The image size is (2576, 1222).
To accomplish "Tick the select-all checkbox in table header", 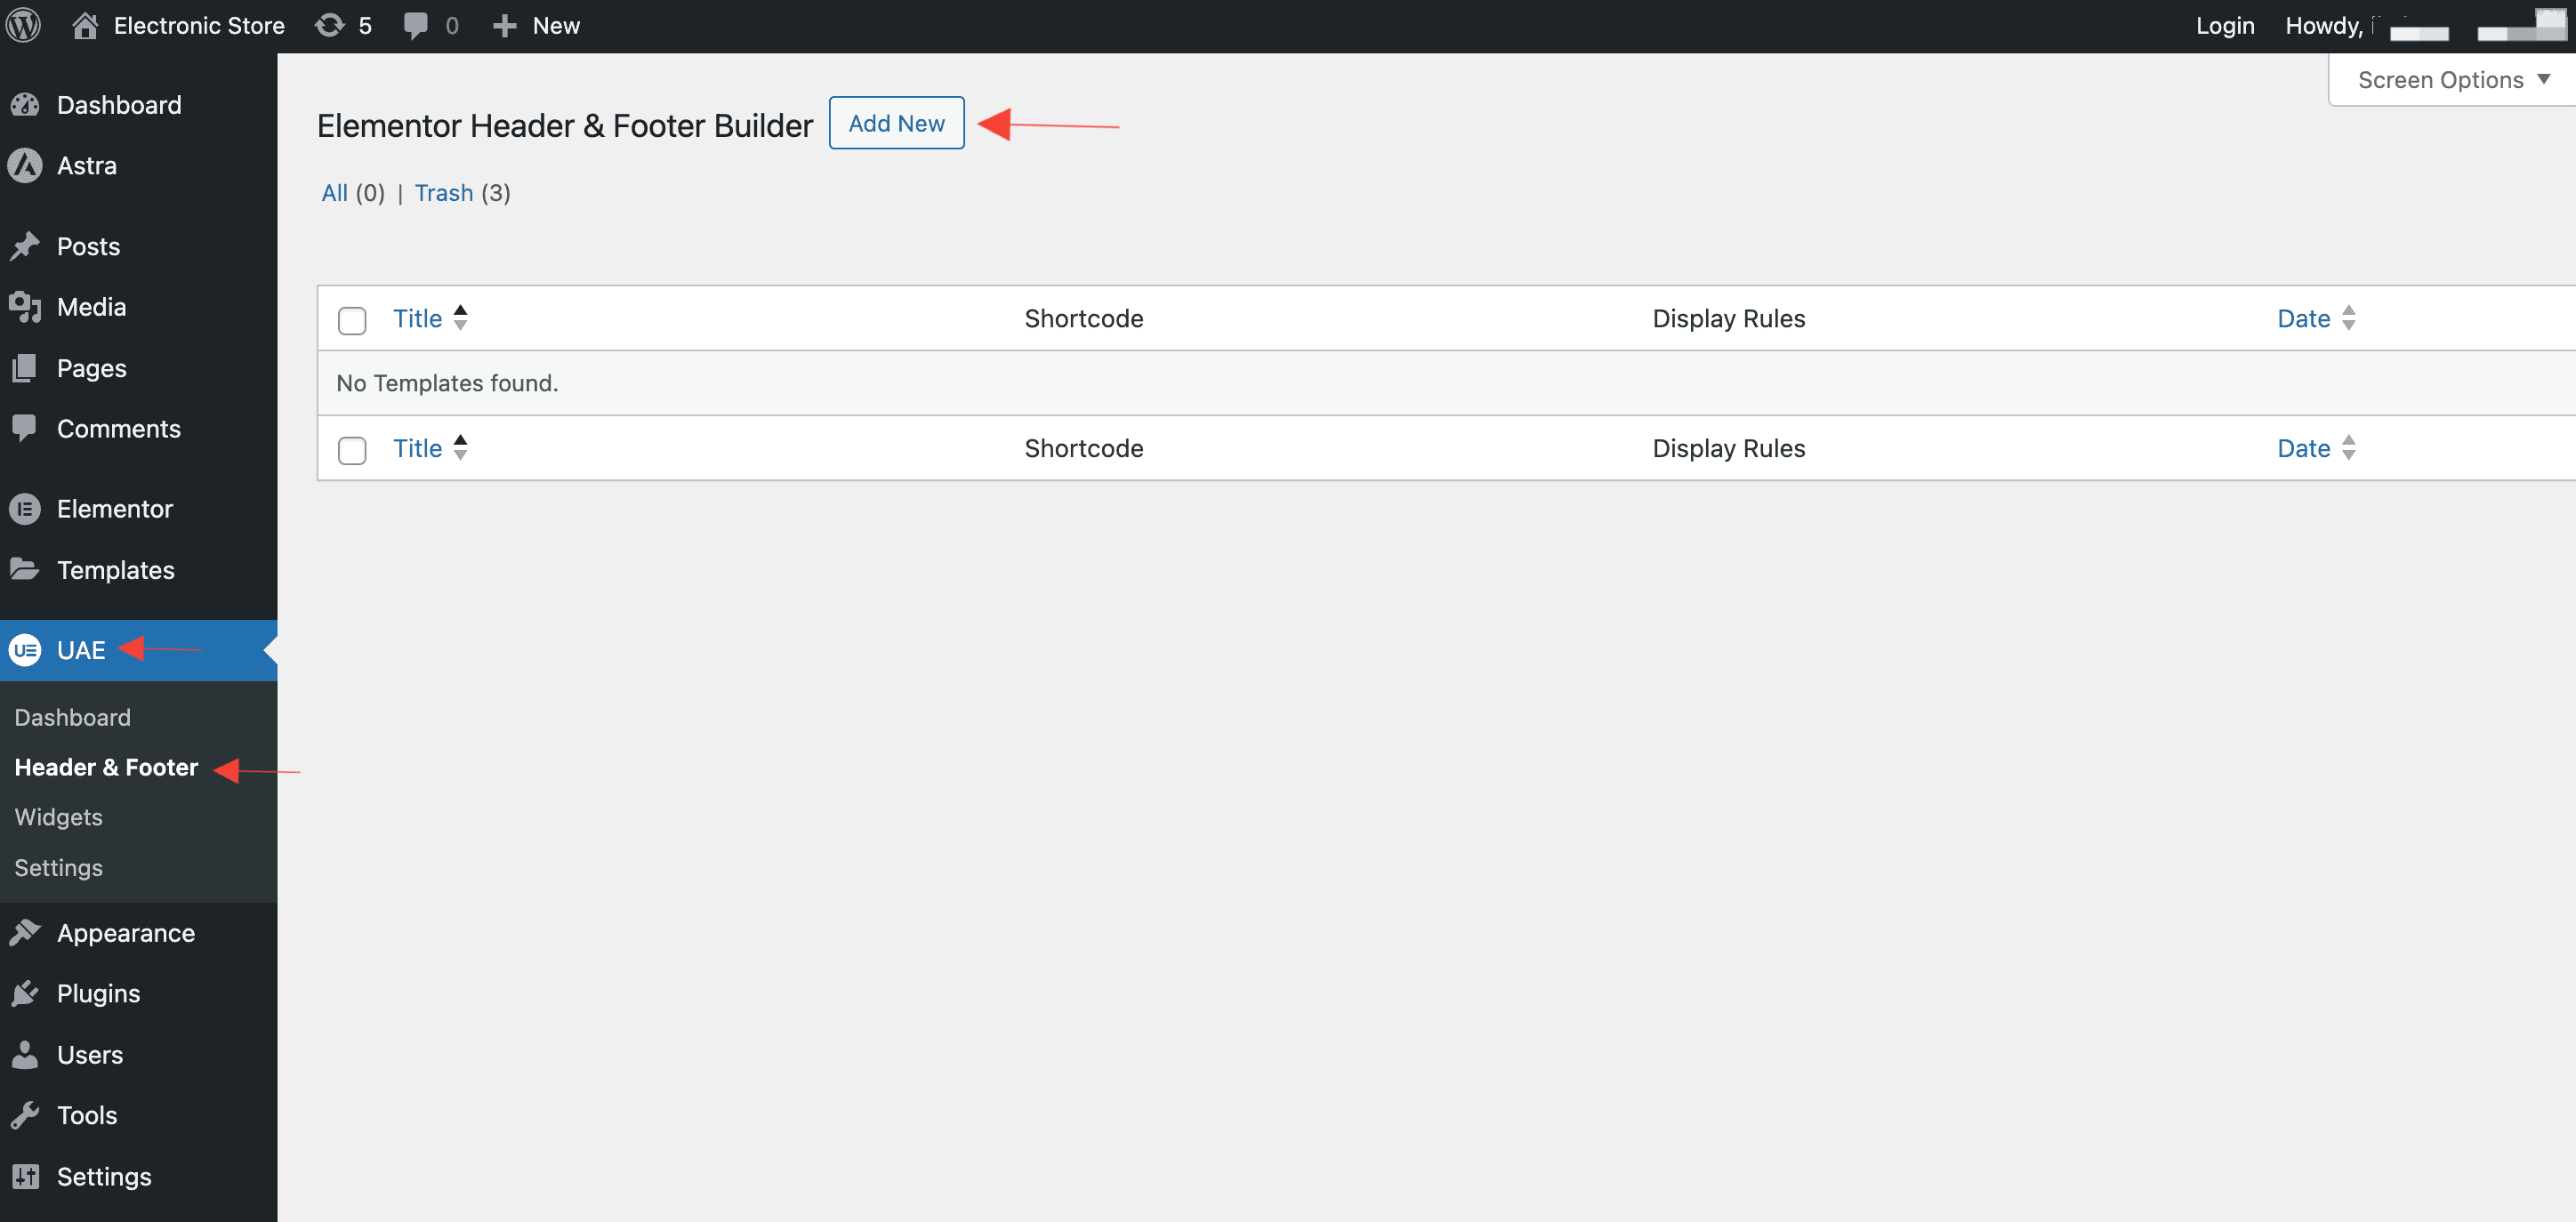I will pyautogui.click(x=352, y=320).
